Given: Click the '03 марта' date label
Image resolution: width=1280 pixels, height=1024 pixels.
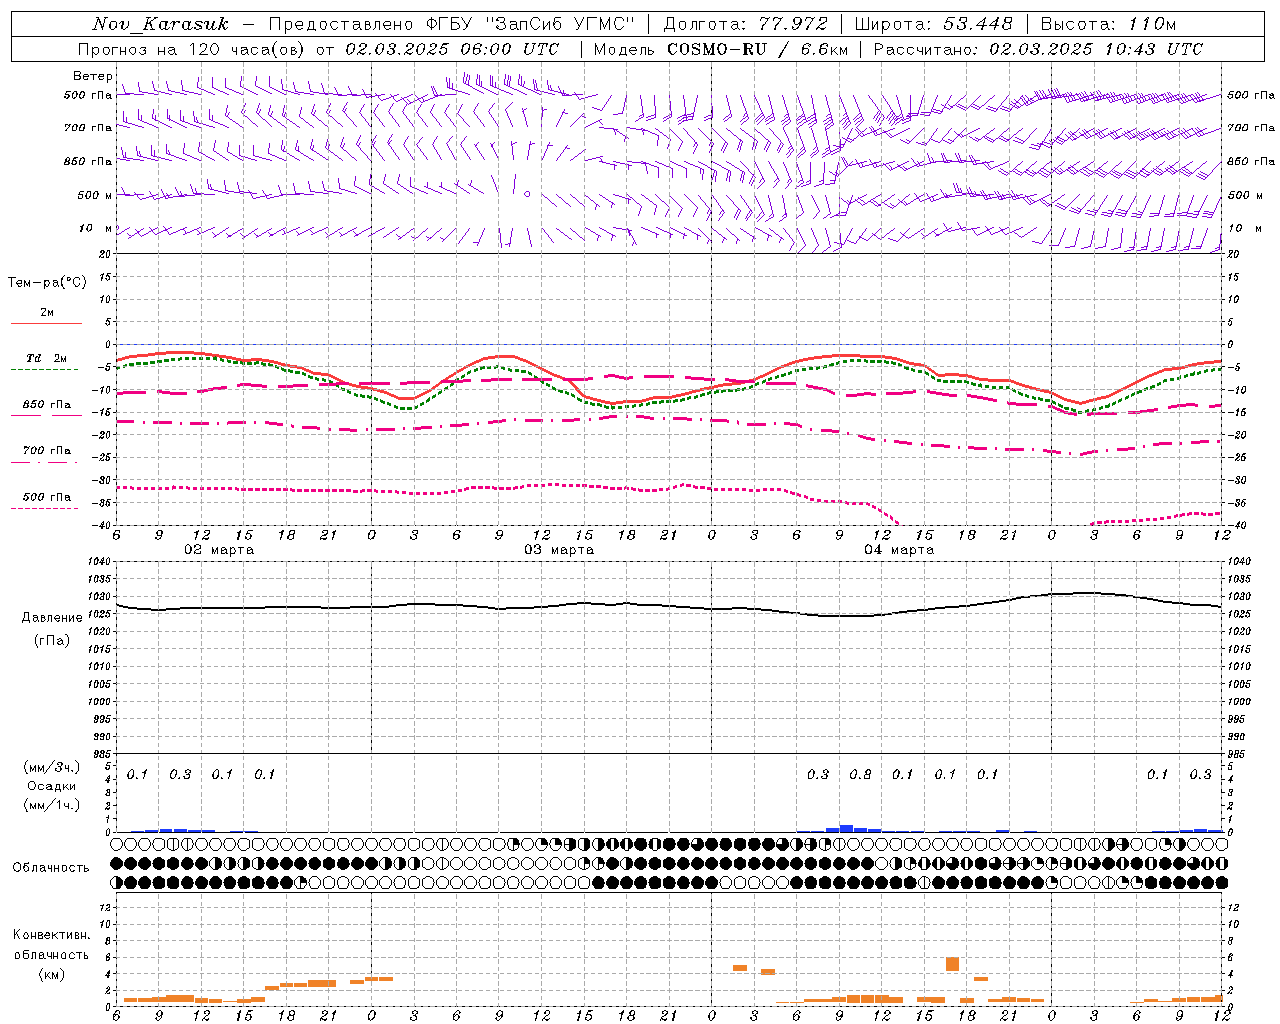Looking at the screenshot, I should (x=559, y=550).
